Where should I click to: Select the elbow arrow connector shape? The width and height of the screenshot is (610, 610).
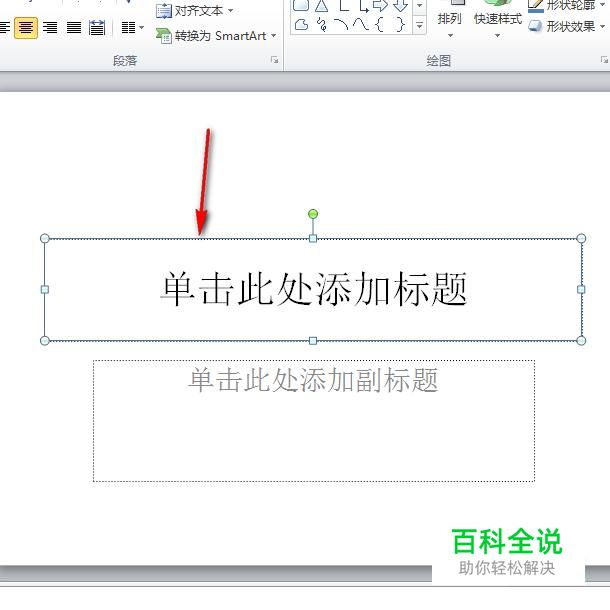pos(363,5)
